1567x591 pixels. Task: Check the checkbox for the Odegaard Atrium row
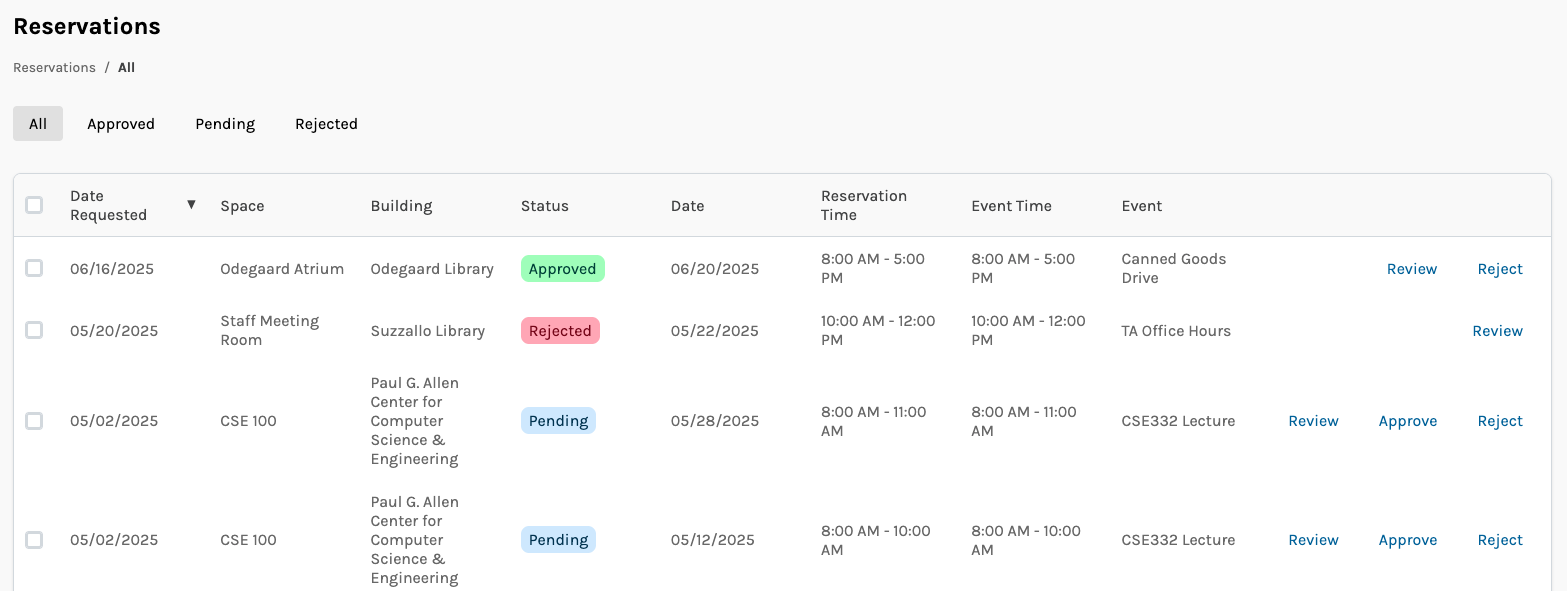[34, 268]
